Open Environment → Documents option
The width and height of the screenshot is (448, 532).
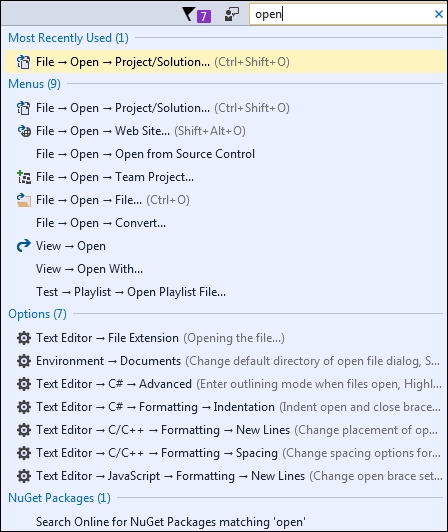coord(225,361)
